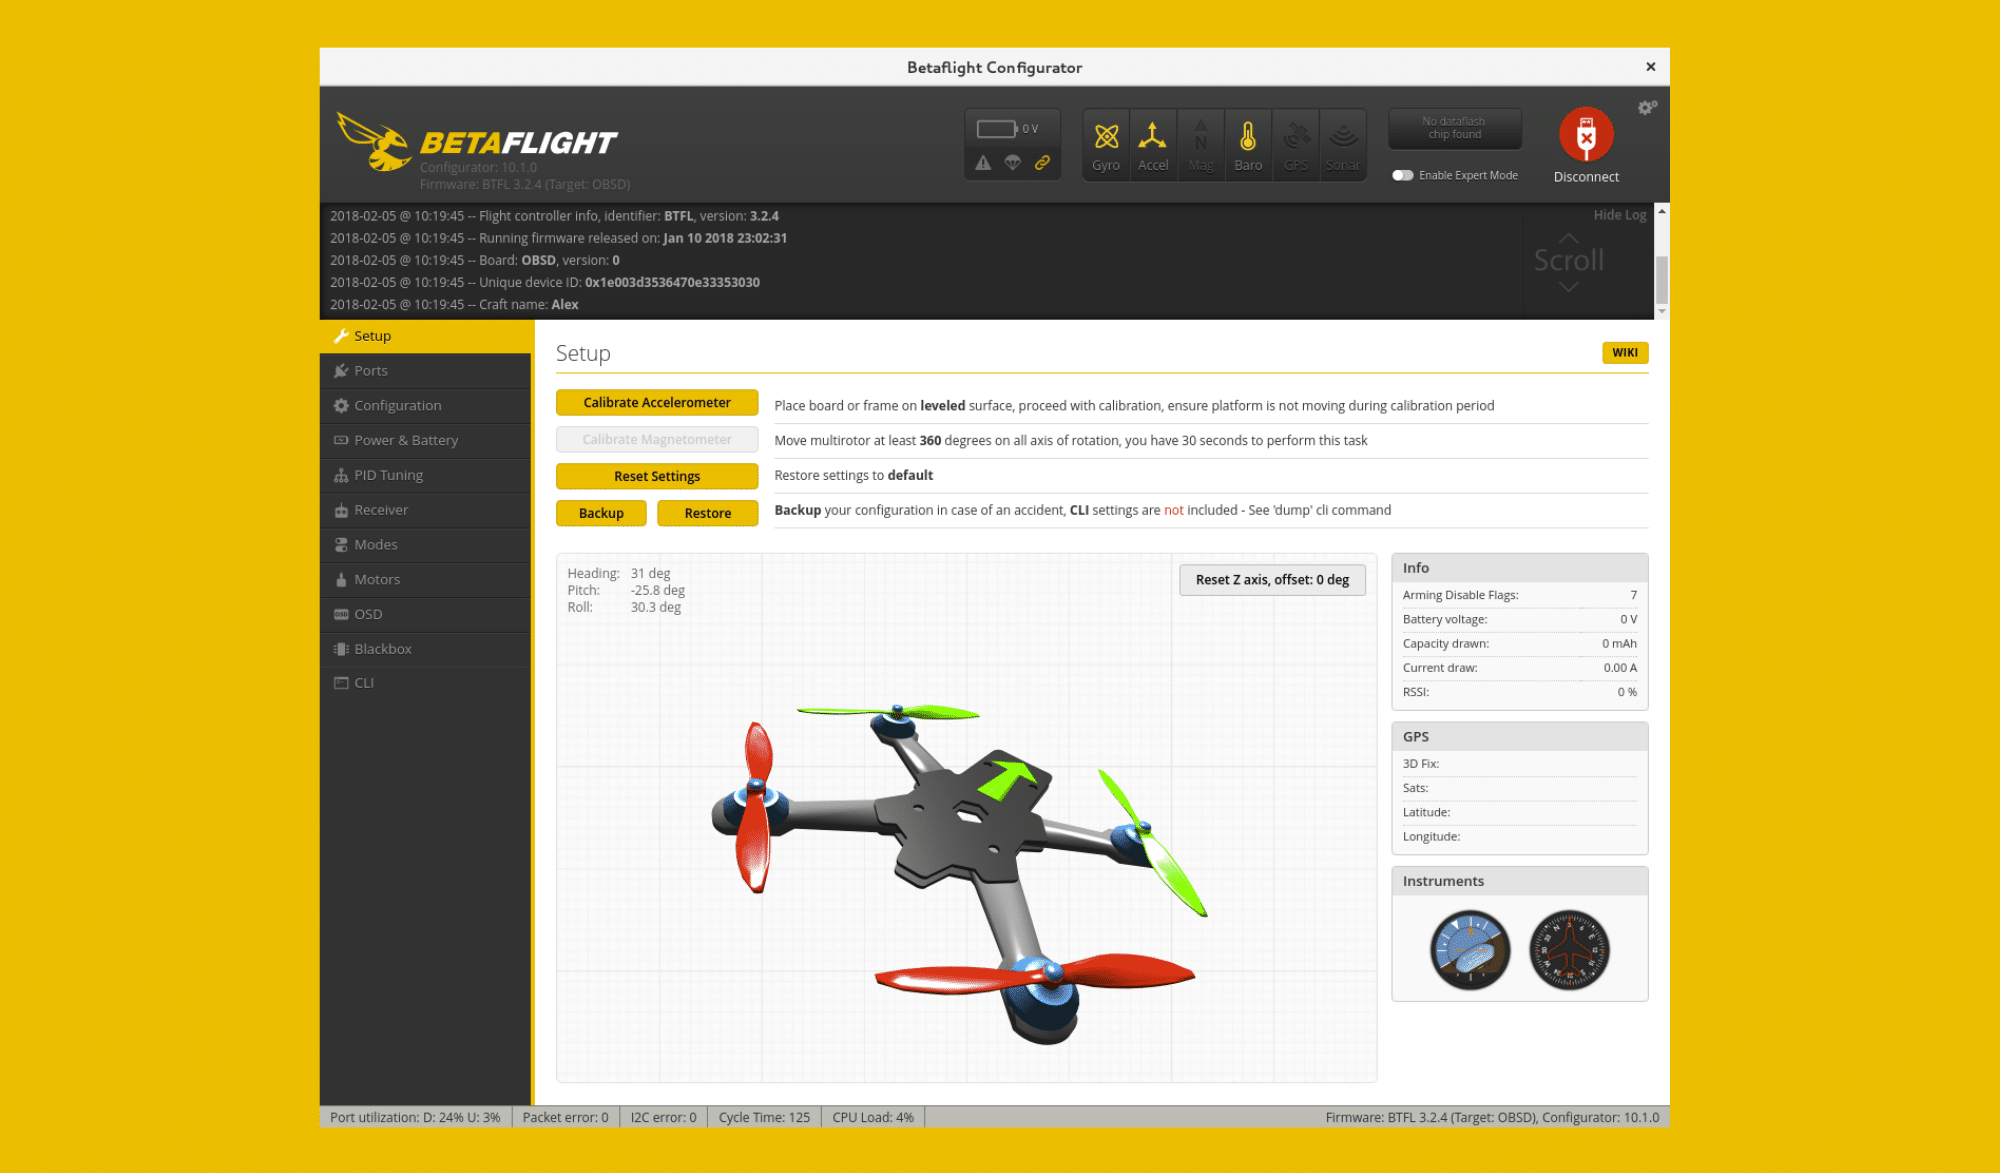Open the PID Tuning tab
2000x1173 pixels.
(x=425, y=475)
